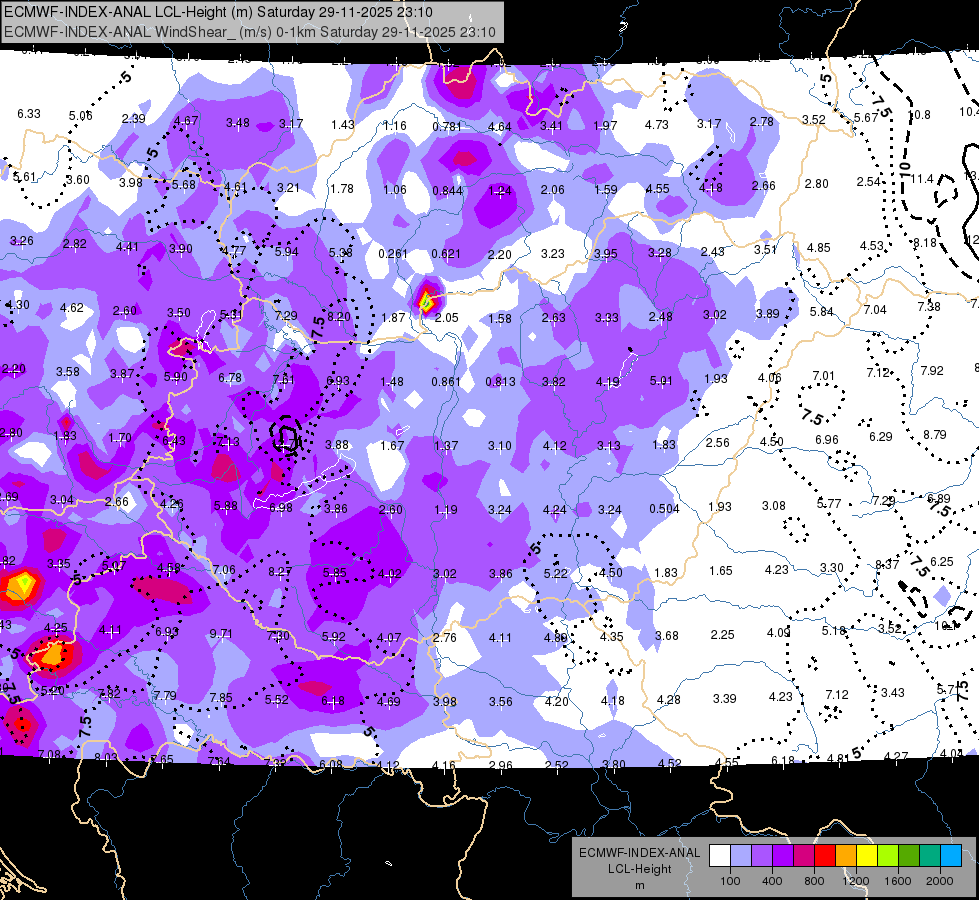Image resolution: width=979 pixels, height=900 pixels.
Task: Click wind shear value '6.29'
Action: [880, 436]
